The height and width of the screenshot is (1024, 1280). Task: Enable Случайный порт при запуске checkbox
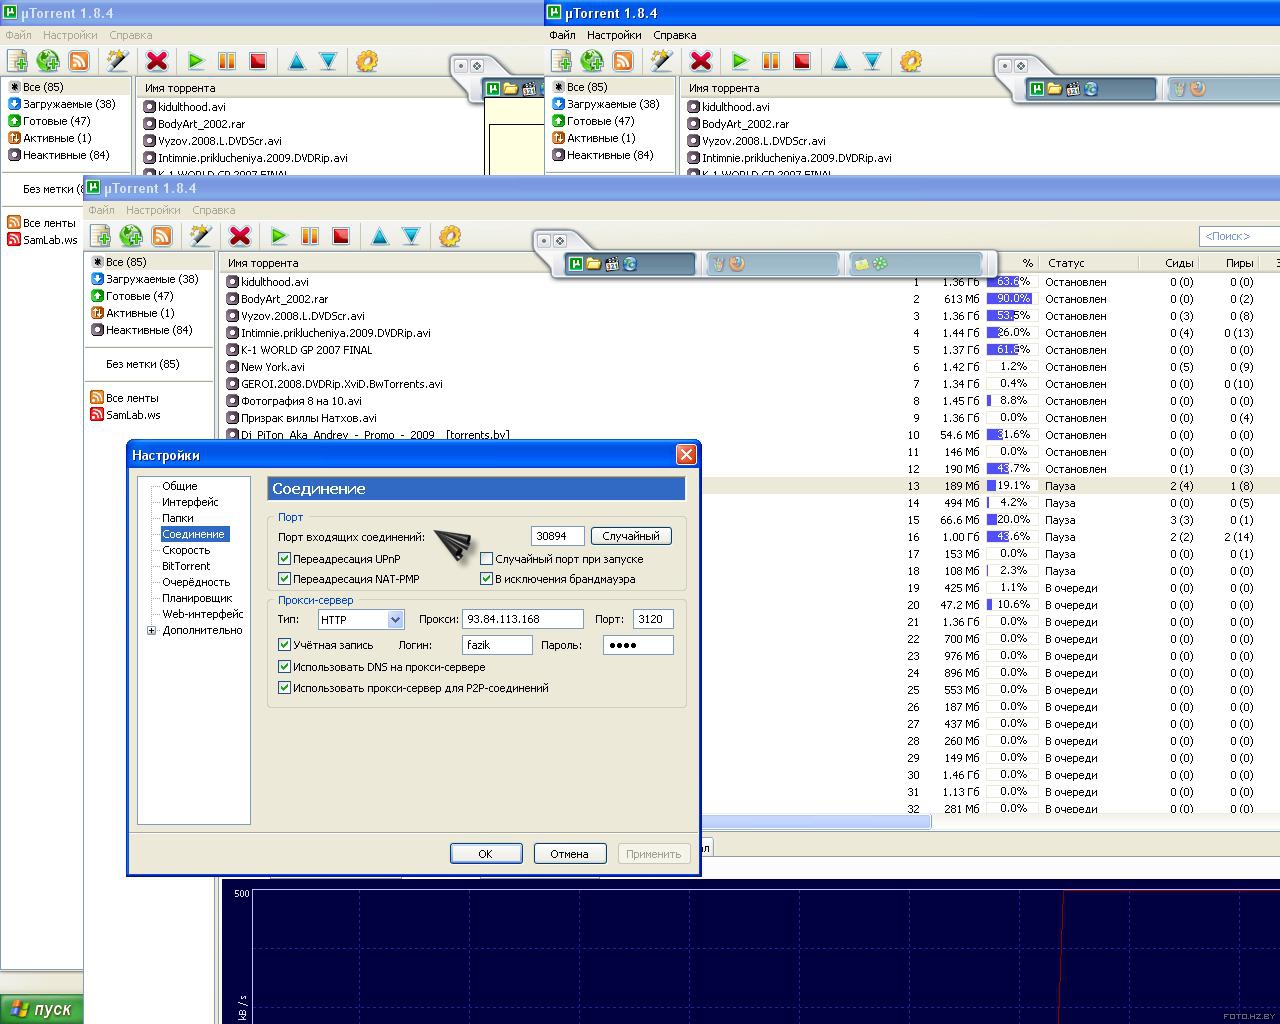[x=487, y=559]
